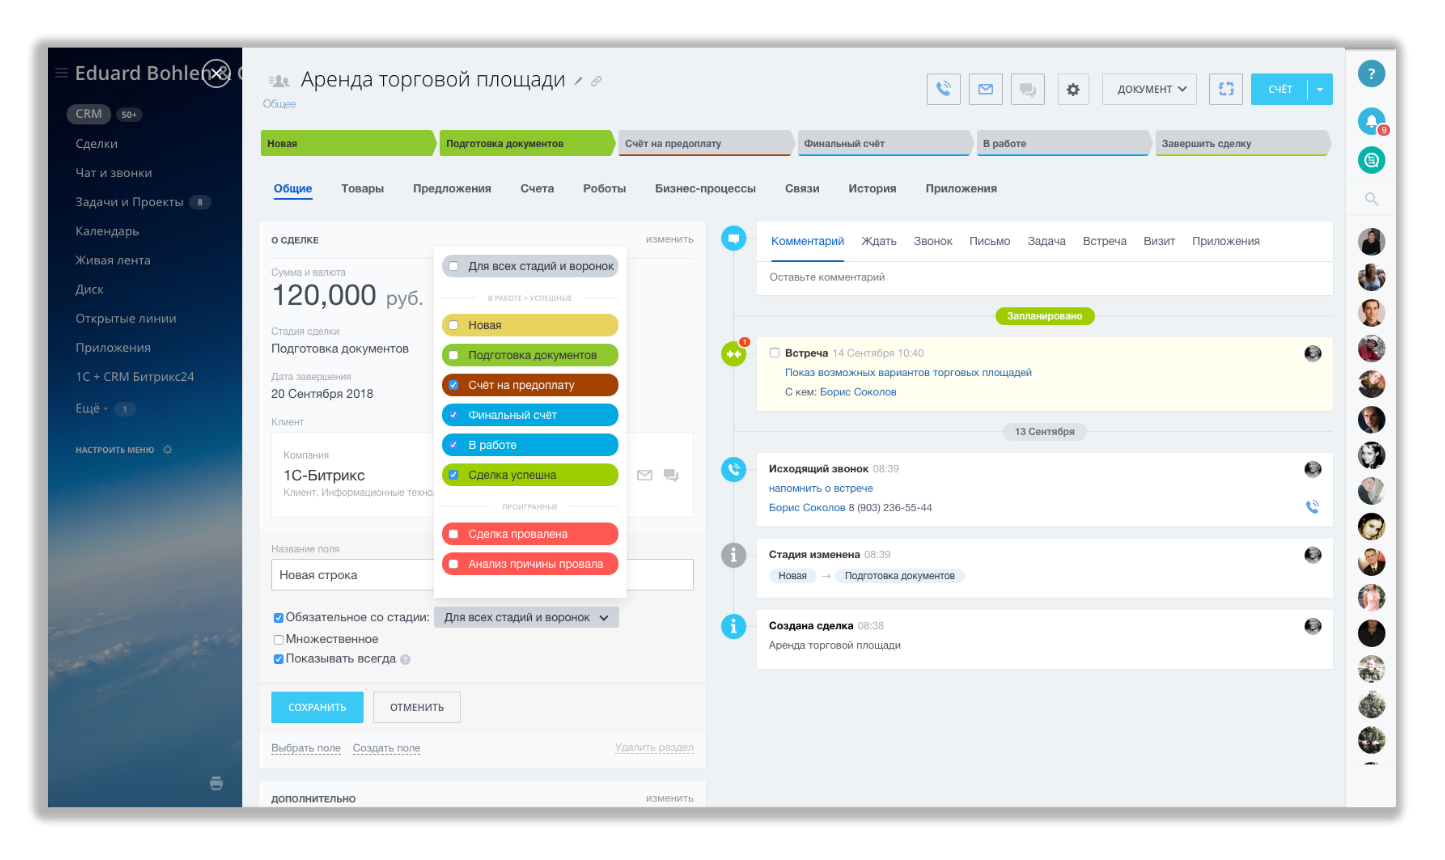The image size is (1445, 860).
Task: Enable the 'Множественное' checkbox
Action: tap(279, 639)
